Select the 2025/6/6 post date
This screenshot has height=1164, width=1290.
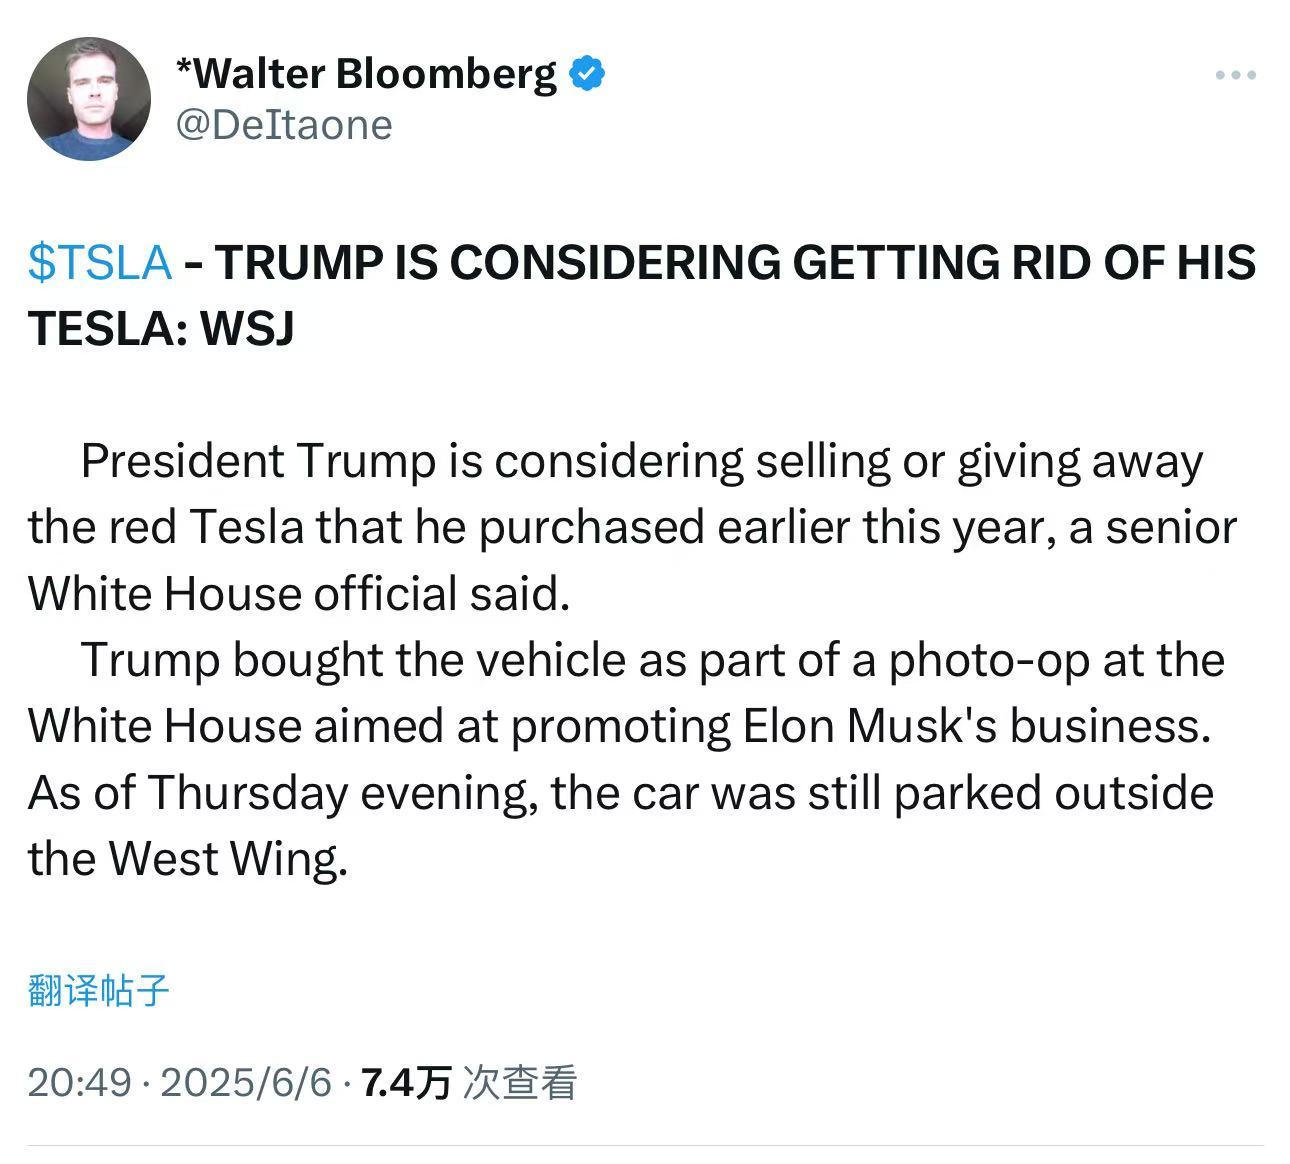[x=245, y=1082]
